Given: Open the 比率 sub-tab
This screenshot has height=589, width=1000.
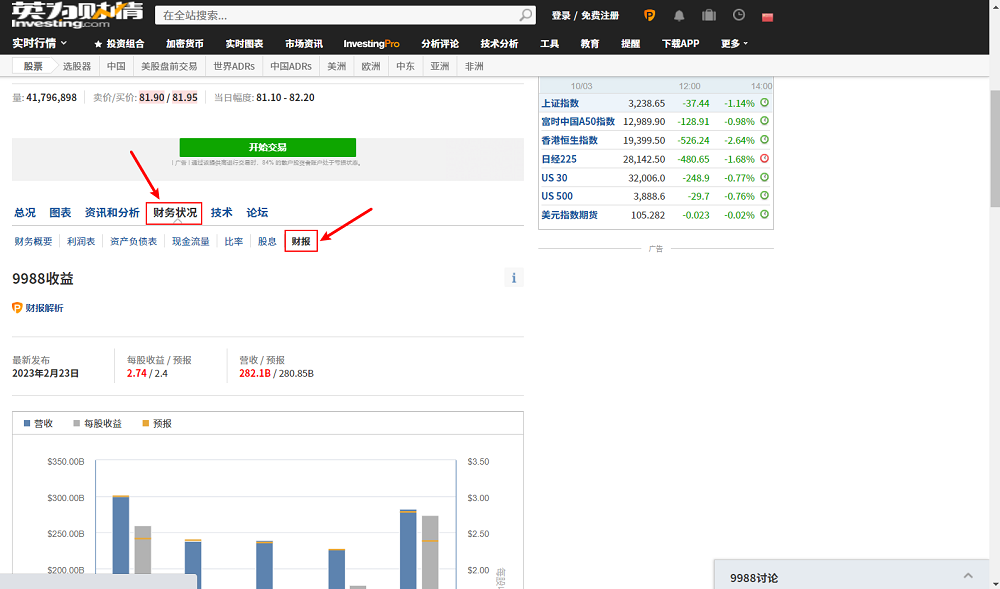Looking at the screenshot, I should pos(233,242).
